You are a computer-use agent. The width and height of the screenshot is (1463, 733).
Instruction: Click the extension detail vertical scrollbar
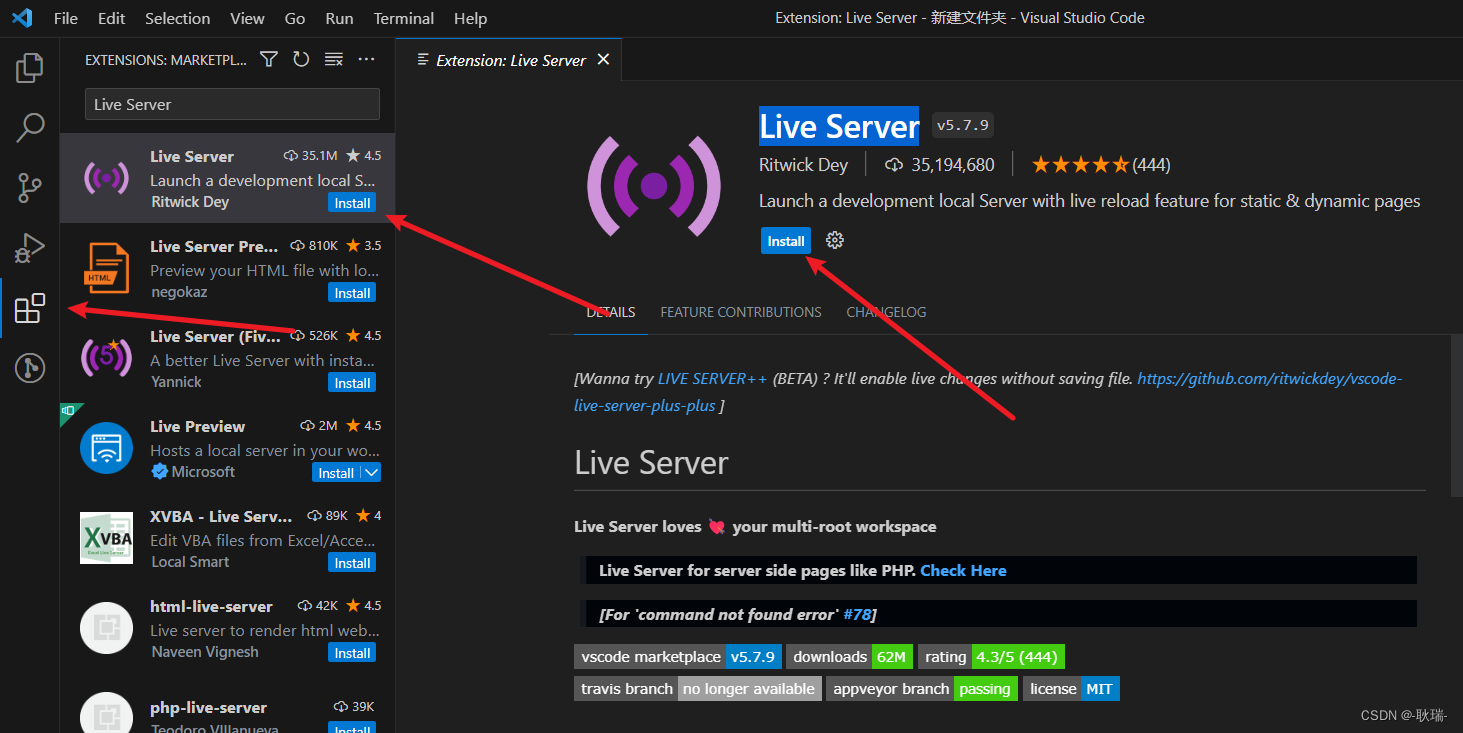[1457, 414]
